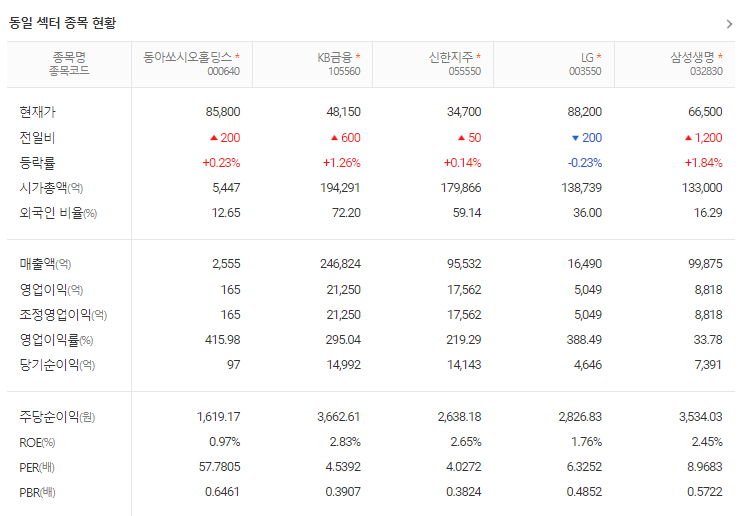The image size is (744, 516).
Task: Open 동아쏘시오홀딩스 stock header link
Action: [187, 57]
